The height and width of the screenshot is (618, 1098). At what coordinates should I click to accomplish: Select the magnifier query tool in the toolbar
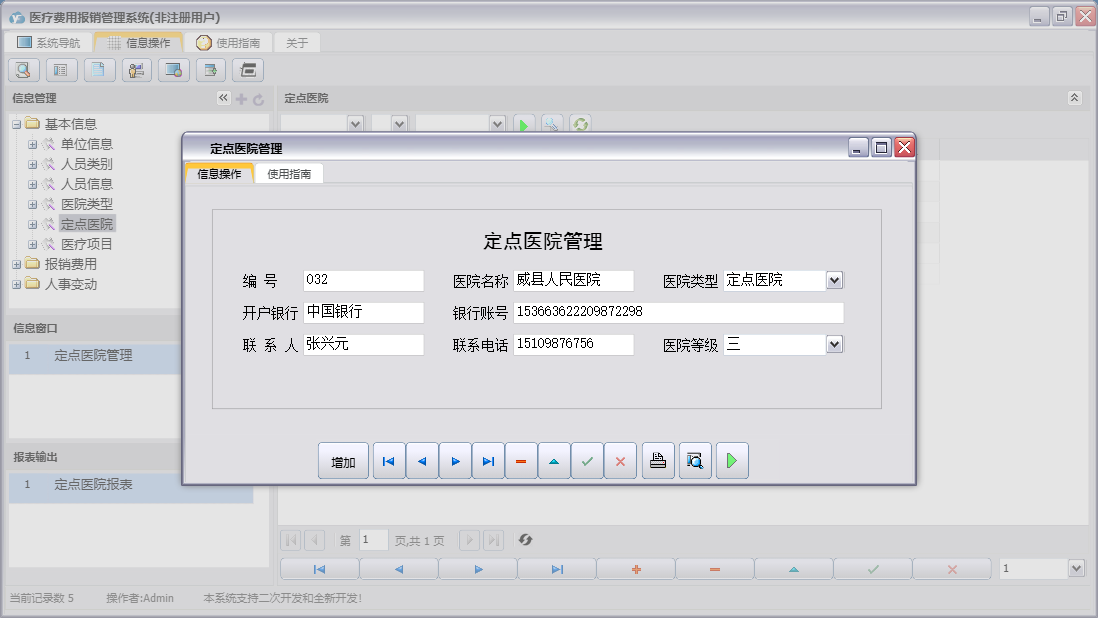click(22, 70)
